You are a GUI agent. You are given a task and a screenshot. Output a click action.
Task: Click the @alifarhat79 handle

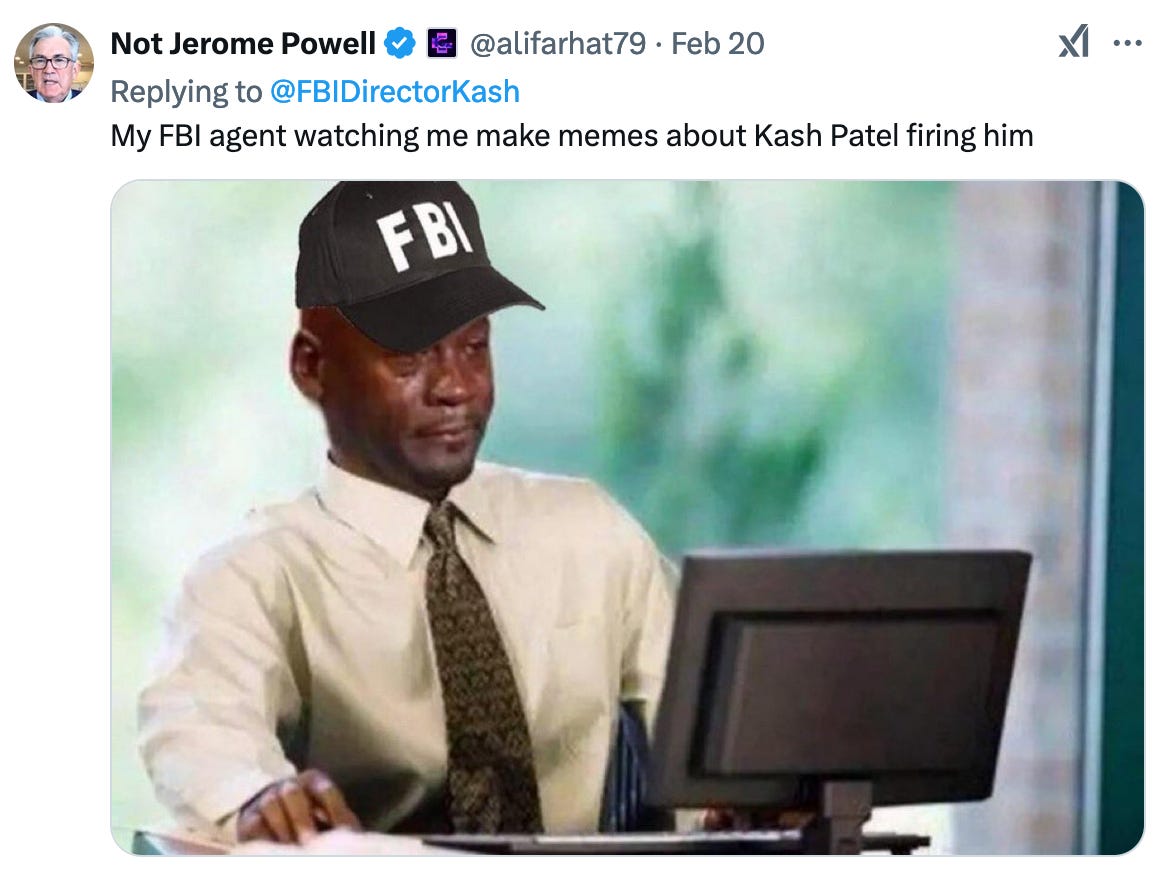click(557, 44)
